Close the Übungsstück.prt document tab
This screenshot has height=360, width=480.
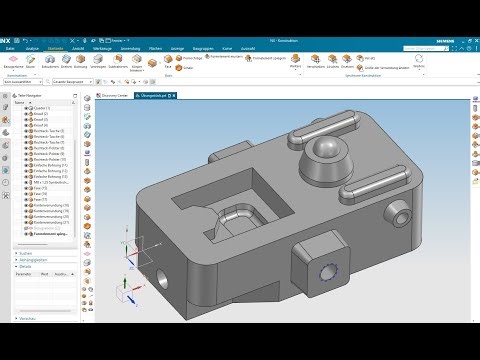point(174,96)
